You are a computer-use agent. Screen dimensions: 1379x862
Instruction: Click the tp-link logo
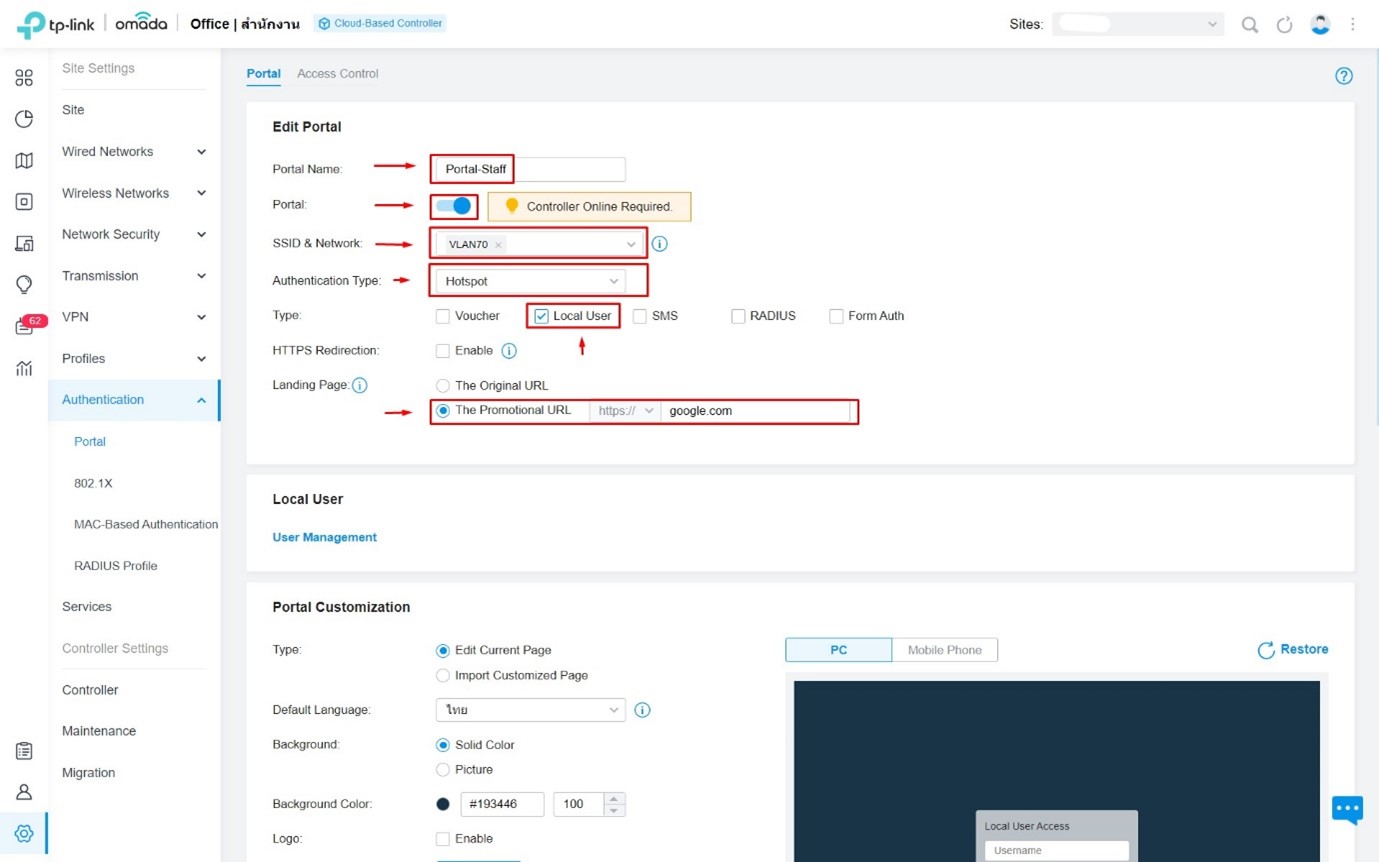(x=56, y=24)
